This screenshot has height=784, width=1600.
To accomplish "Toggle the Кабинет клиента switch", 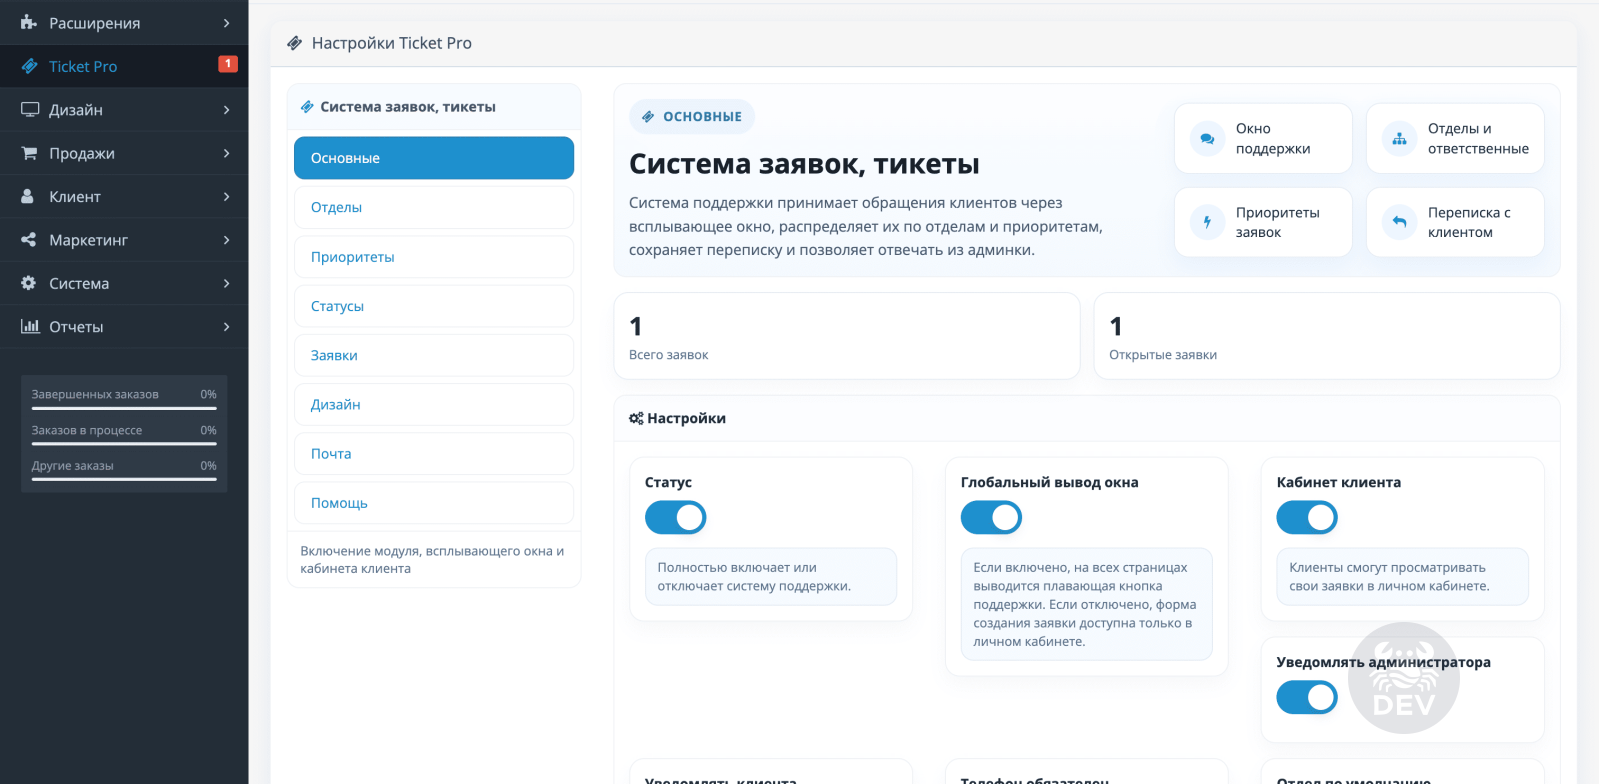I will 1307,517.
